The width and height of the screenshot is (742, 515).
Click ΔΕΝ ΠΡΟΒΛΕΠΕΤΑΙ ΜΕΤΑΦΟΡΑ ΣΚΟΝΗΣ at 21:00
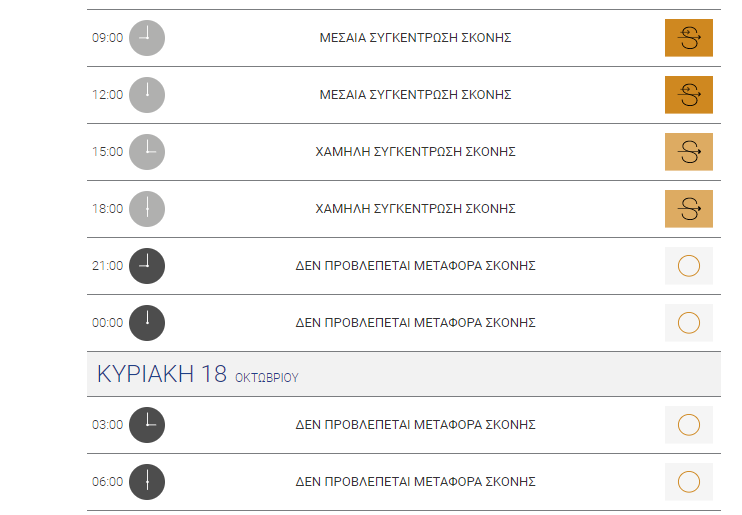pos(415,266)
